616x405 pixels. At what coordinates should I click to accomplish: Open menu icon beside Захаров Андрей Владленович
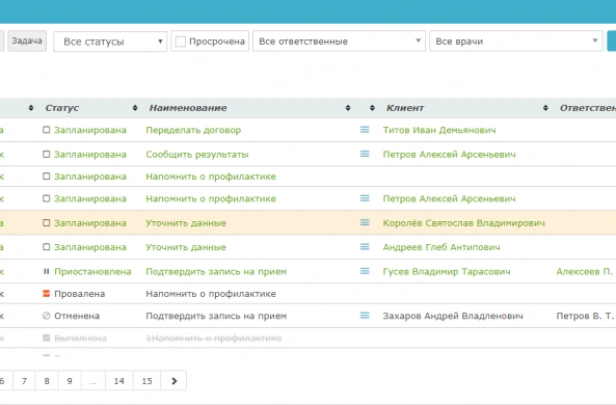365,316
